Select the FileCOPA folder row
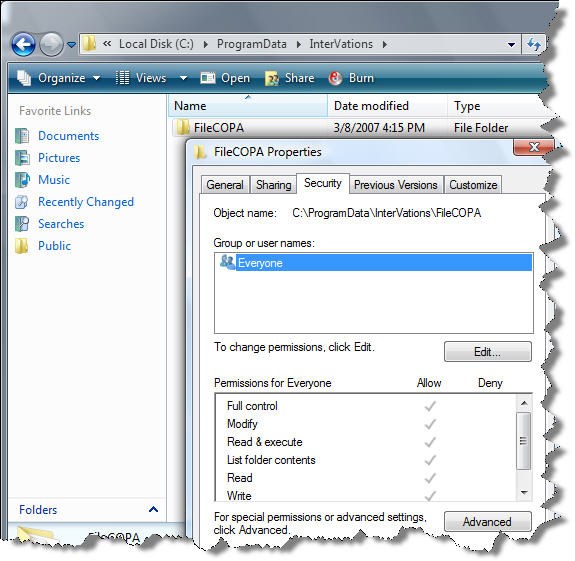This screenshot has width=575, height=561. pos(358,128)
